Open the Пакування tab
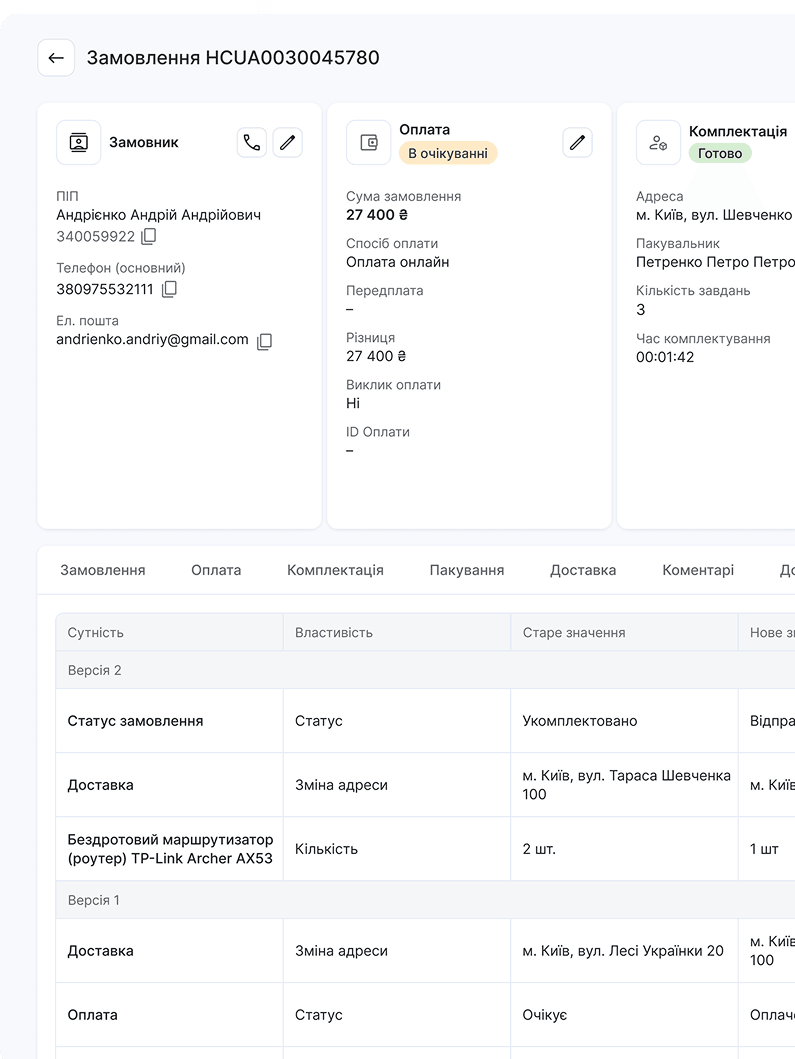 point(467,570)
